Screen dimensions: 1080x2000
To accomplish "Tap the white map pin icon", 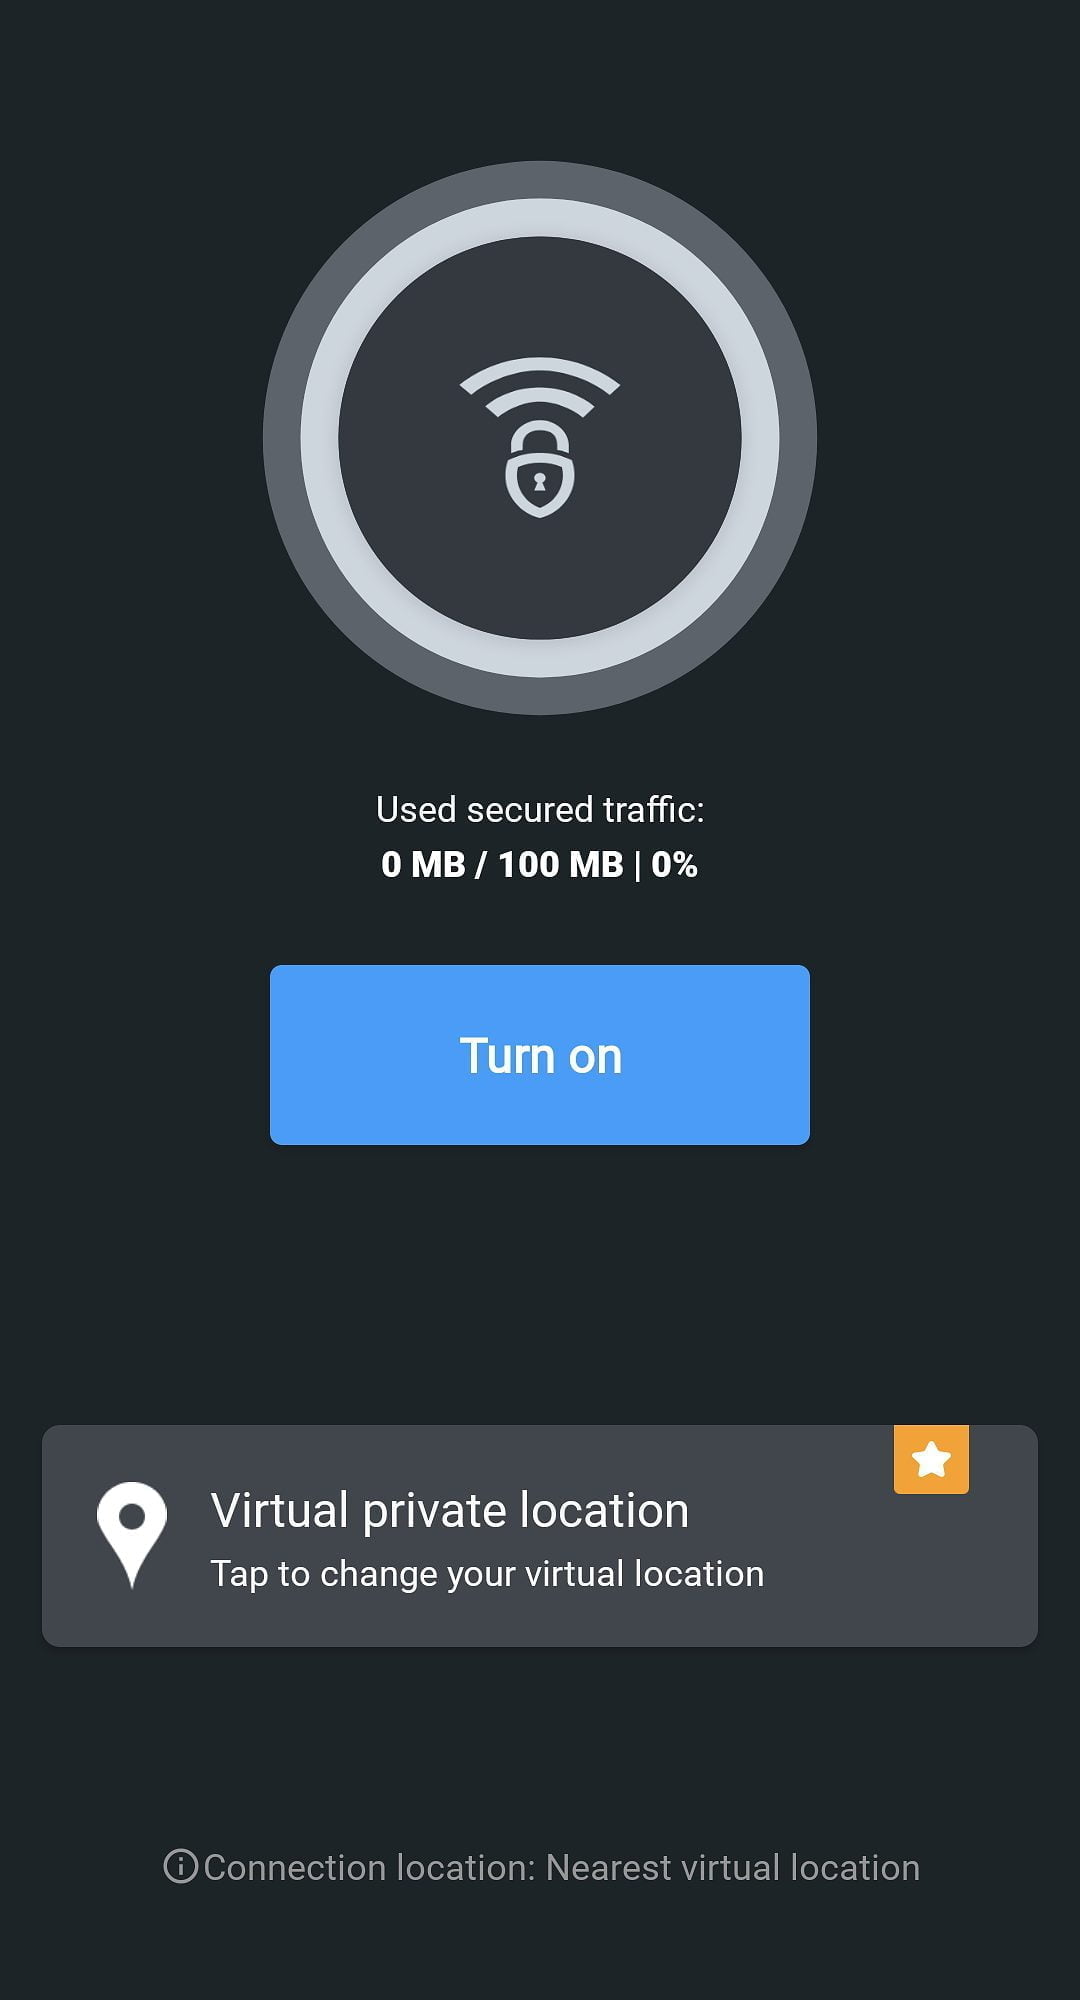I will 131,1531.
